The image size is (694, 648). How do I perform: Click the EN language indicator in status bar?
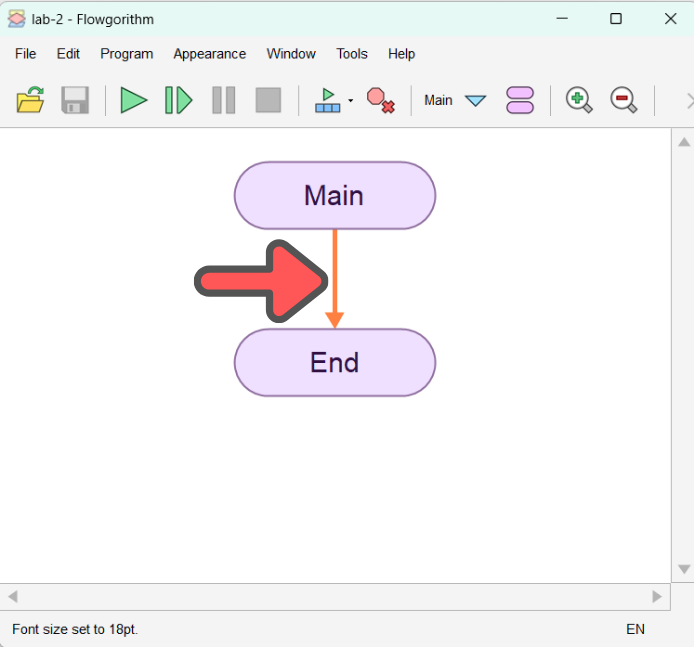(x=635, y=629)
